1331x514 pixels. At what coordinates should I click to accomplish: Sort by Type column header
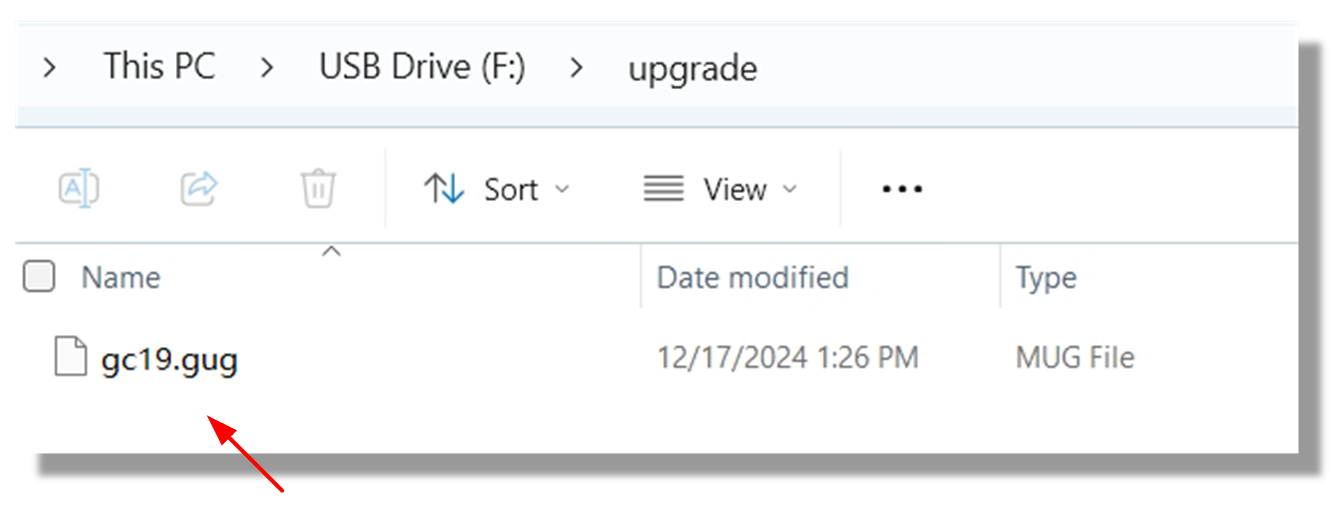tap(1046, 277)
